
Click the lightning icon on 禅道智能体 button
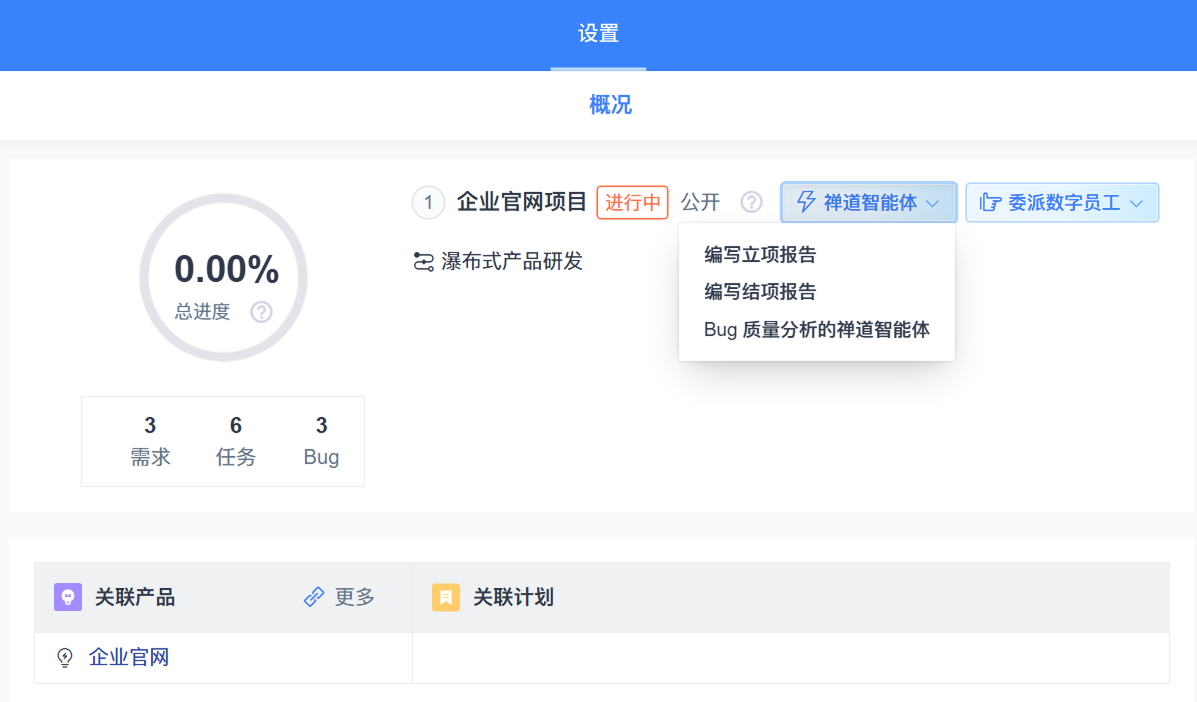pyautogui.click(x=806, y=202)
